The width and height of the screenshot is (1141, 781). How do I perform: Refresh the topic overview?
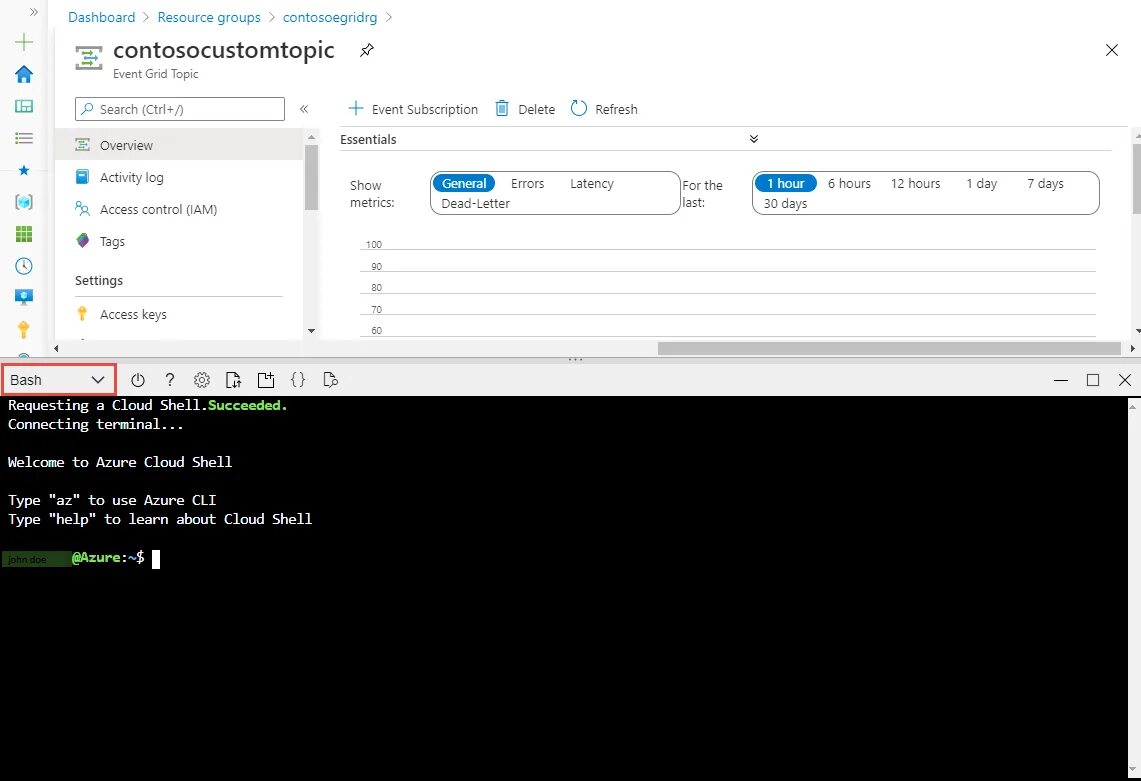(x=604, y=109)
